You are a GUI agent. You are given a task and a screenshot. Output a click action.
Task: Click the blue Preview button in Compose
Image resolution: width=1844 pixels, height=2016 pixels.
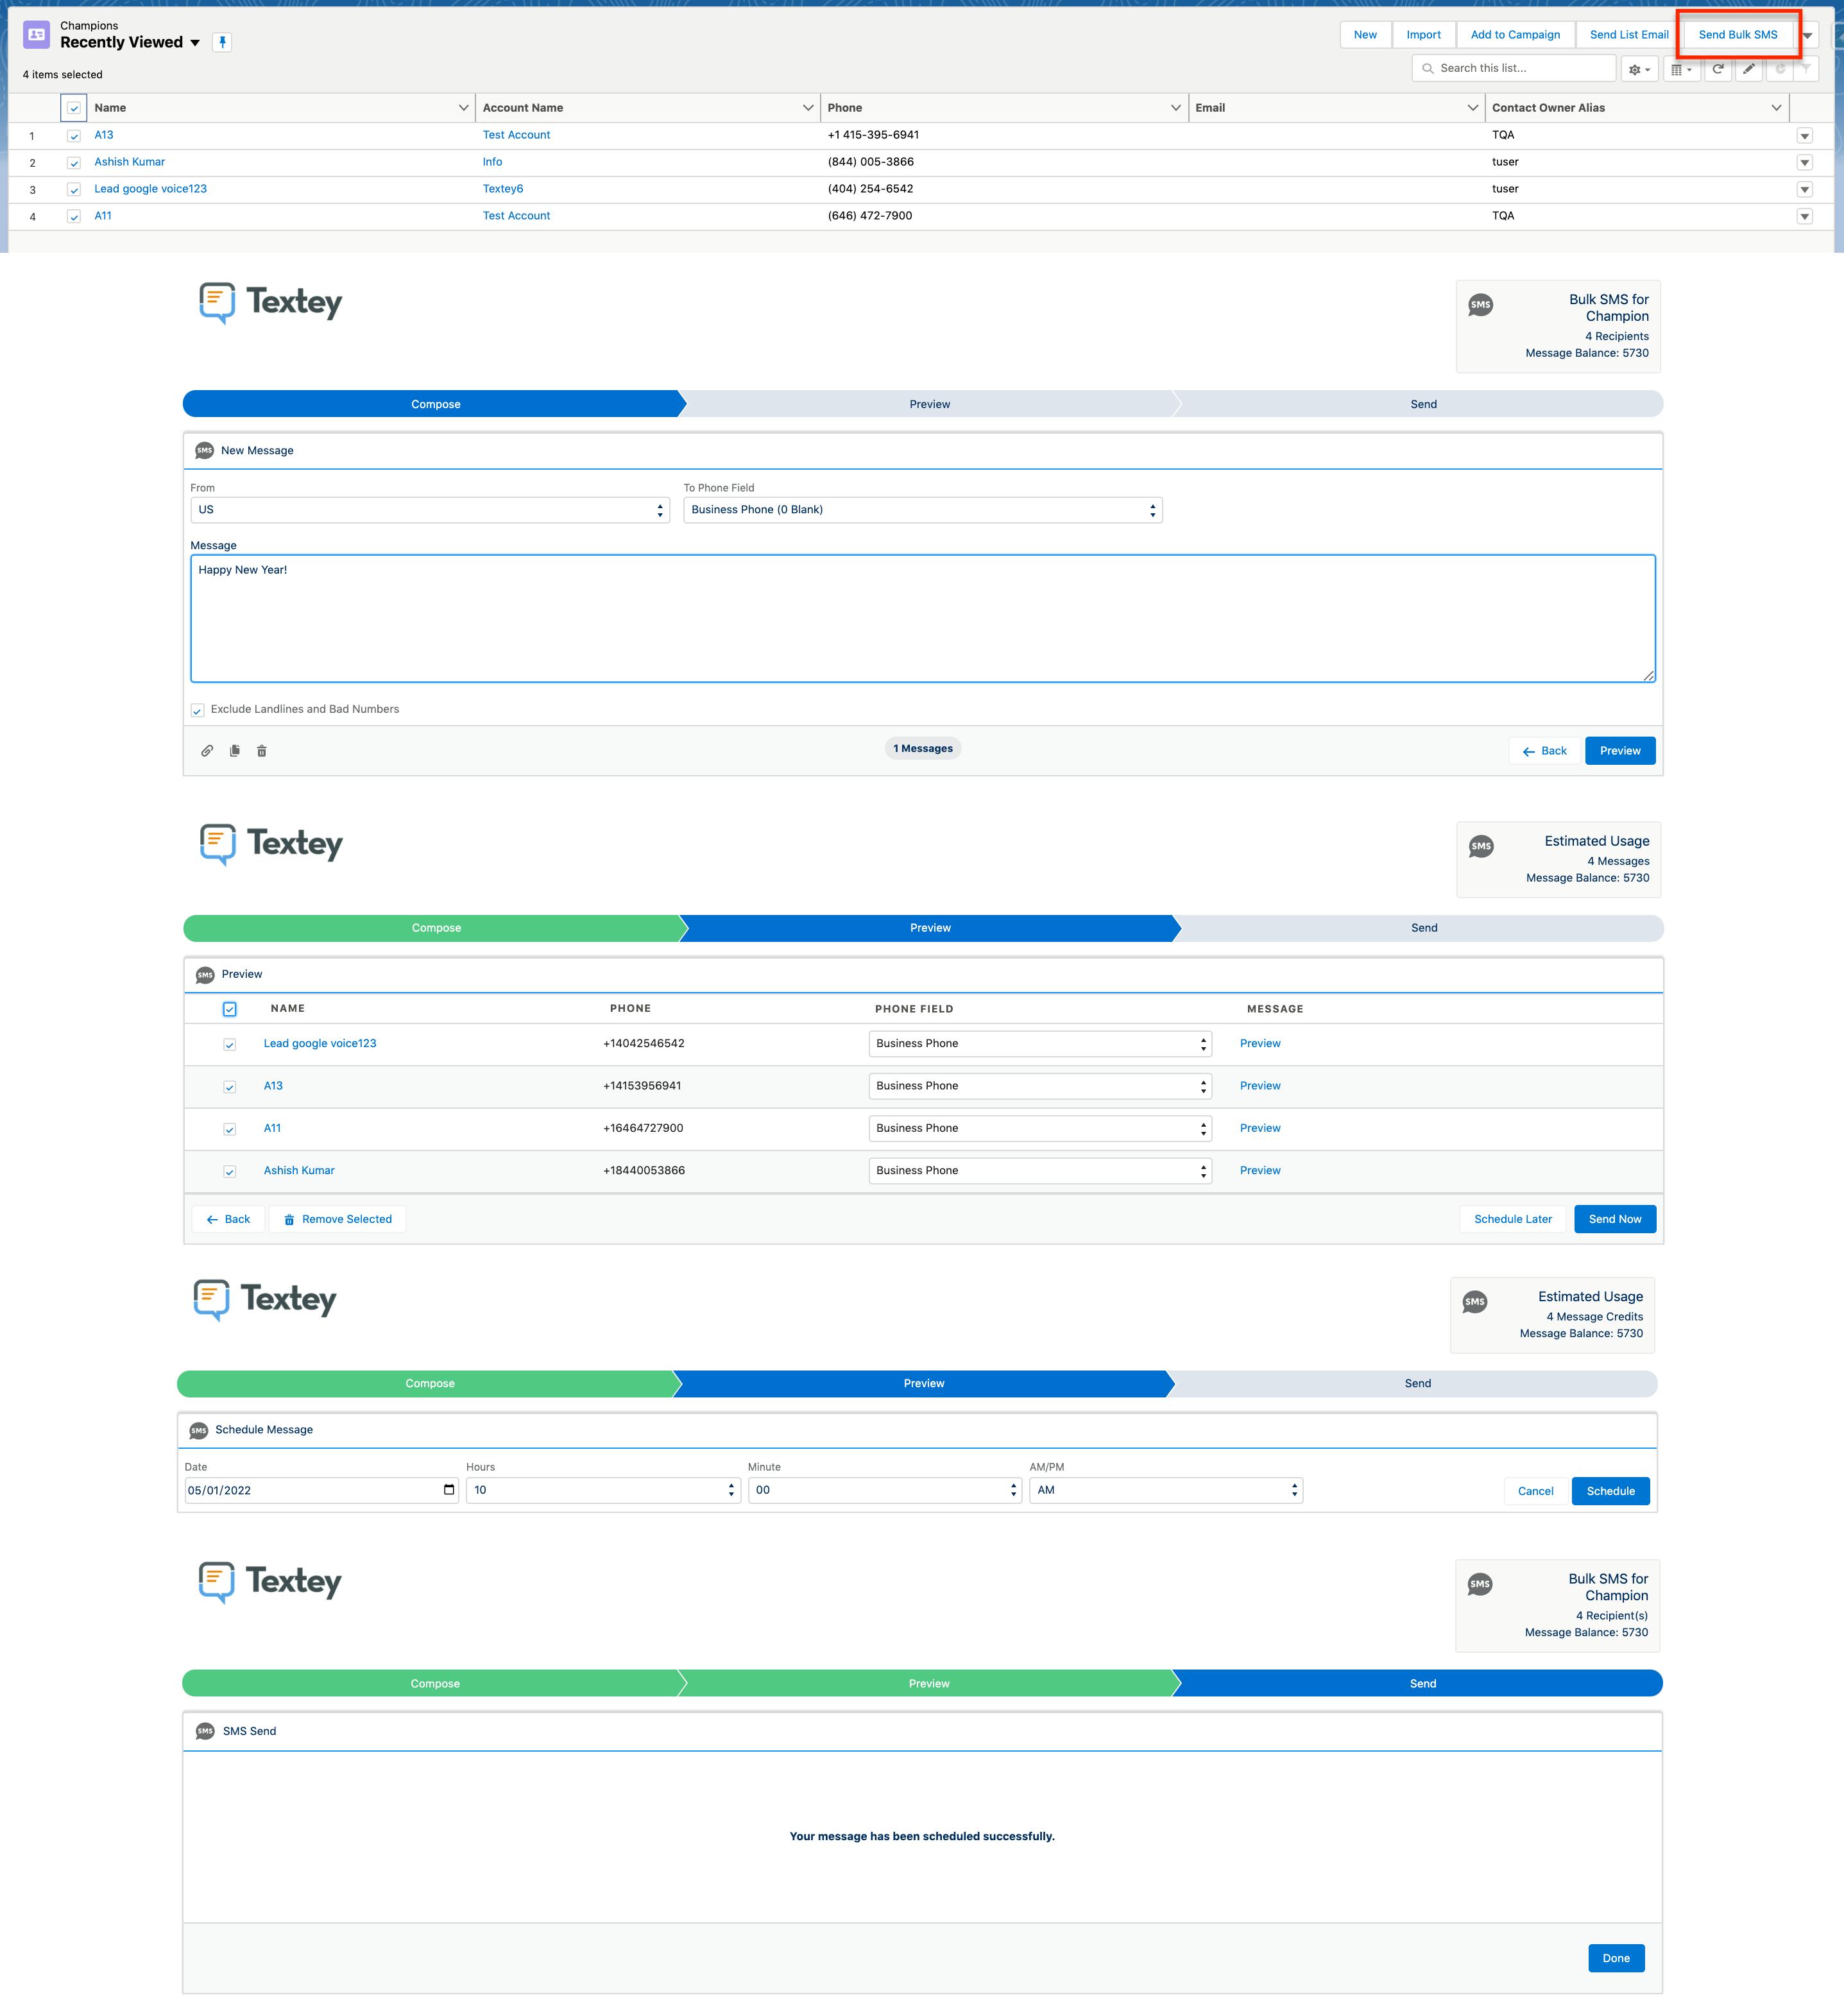(1620, 751)
